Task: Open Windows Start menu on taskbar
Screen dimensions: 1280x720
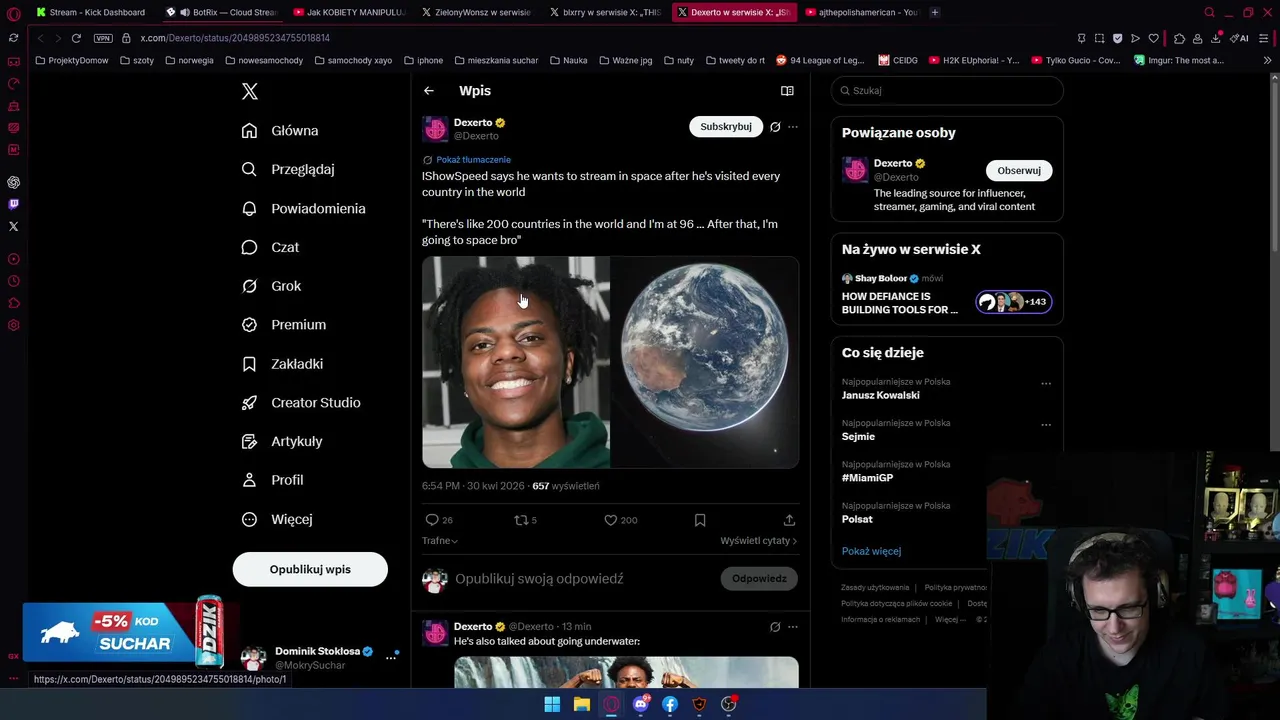Action: [x=552, y=705]
